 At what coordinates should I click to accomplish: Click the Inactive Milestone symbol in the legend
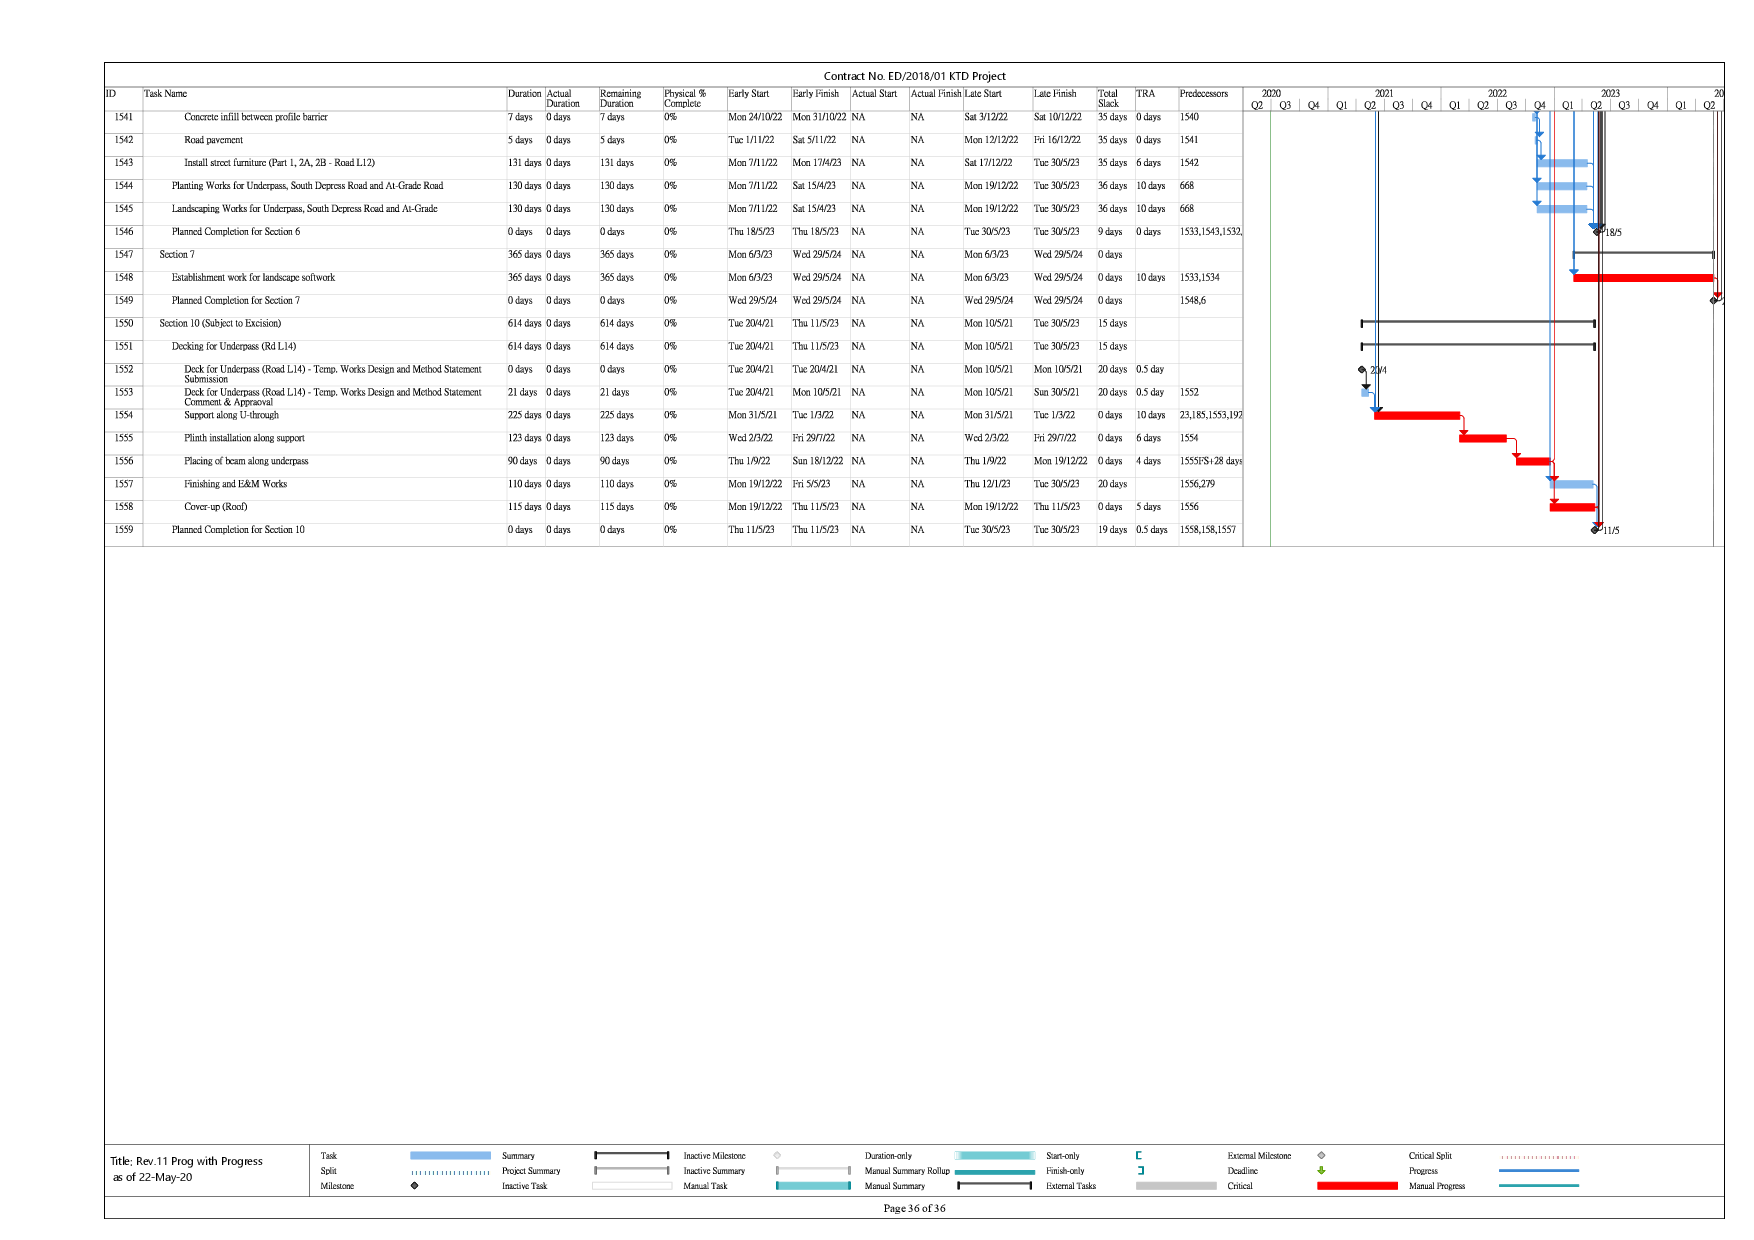(x=777, y=1156)
